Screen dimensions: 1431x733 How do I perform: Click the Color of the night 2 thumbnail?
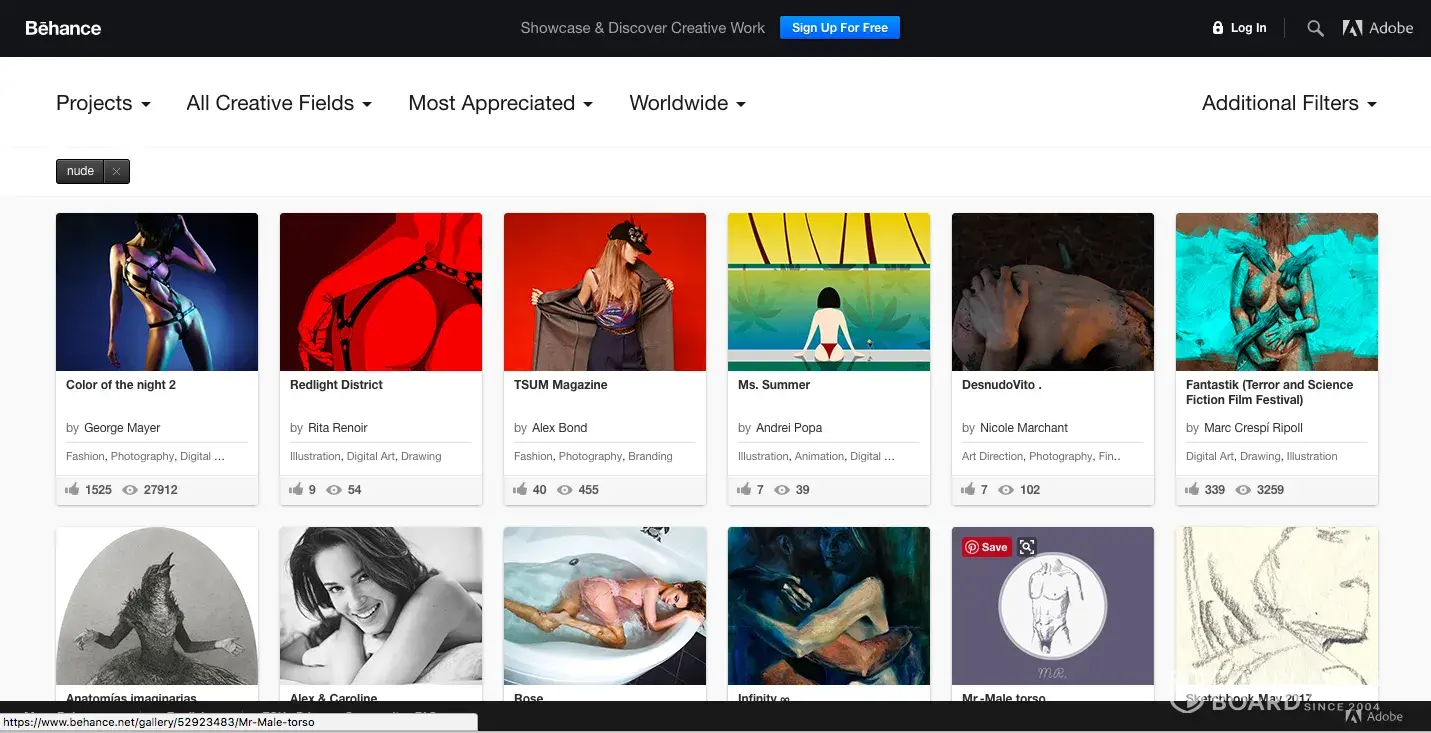[157, 292]
